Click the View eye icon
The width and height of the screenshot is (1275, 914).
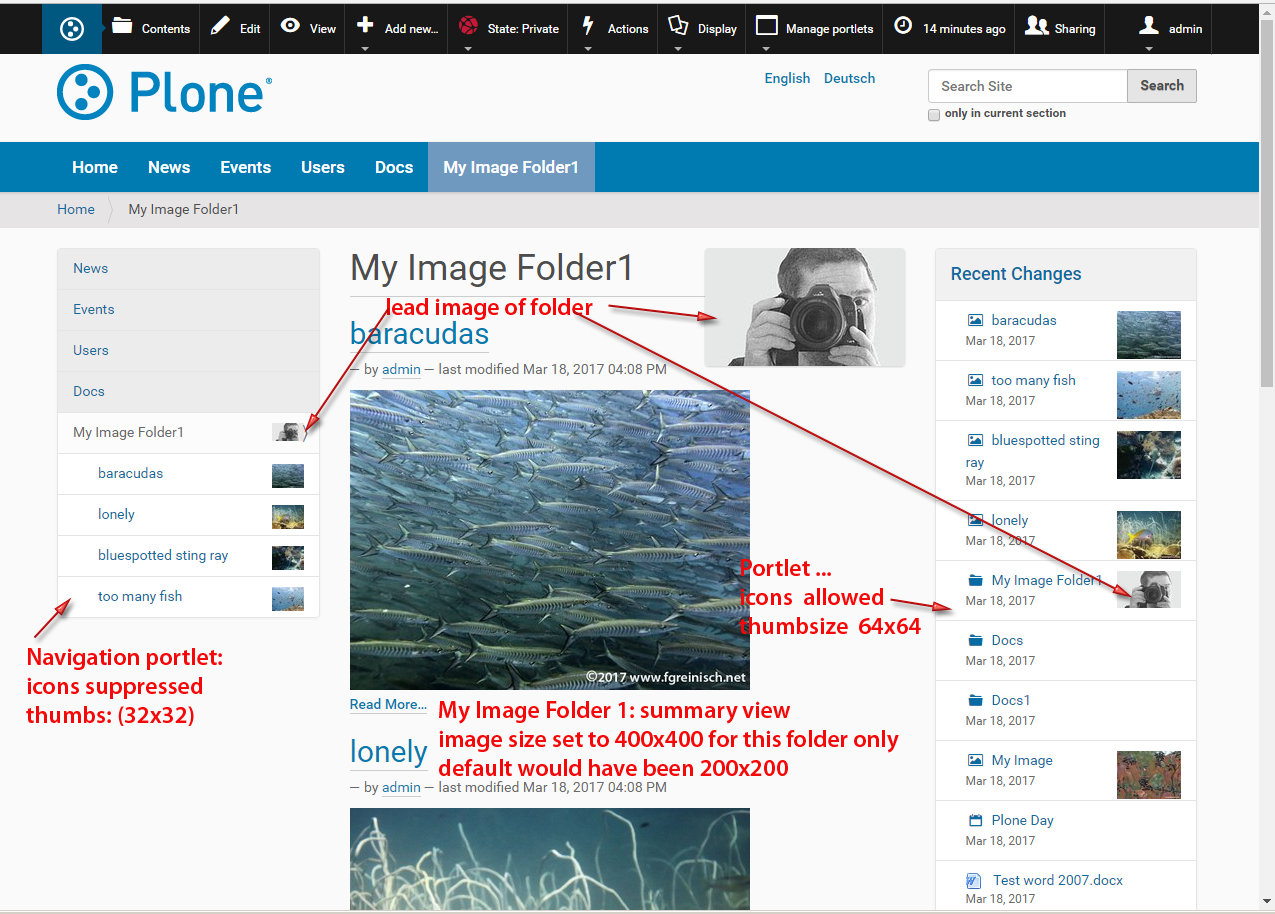point(291,26)
